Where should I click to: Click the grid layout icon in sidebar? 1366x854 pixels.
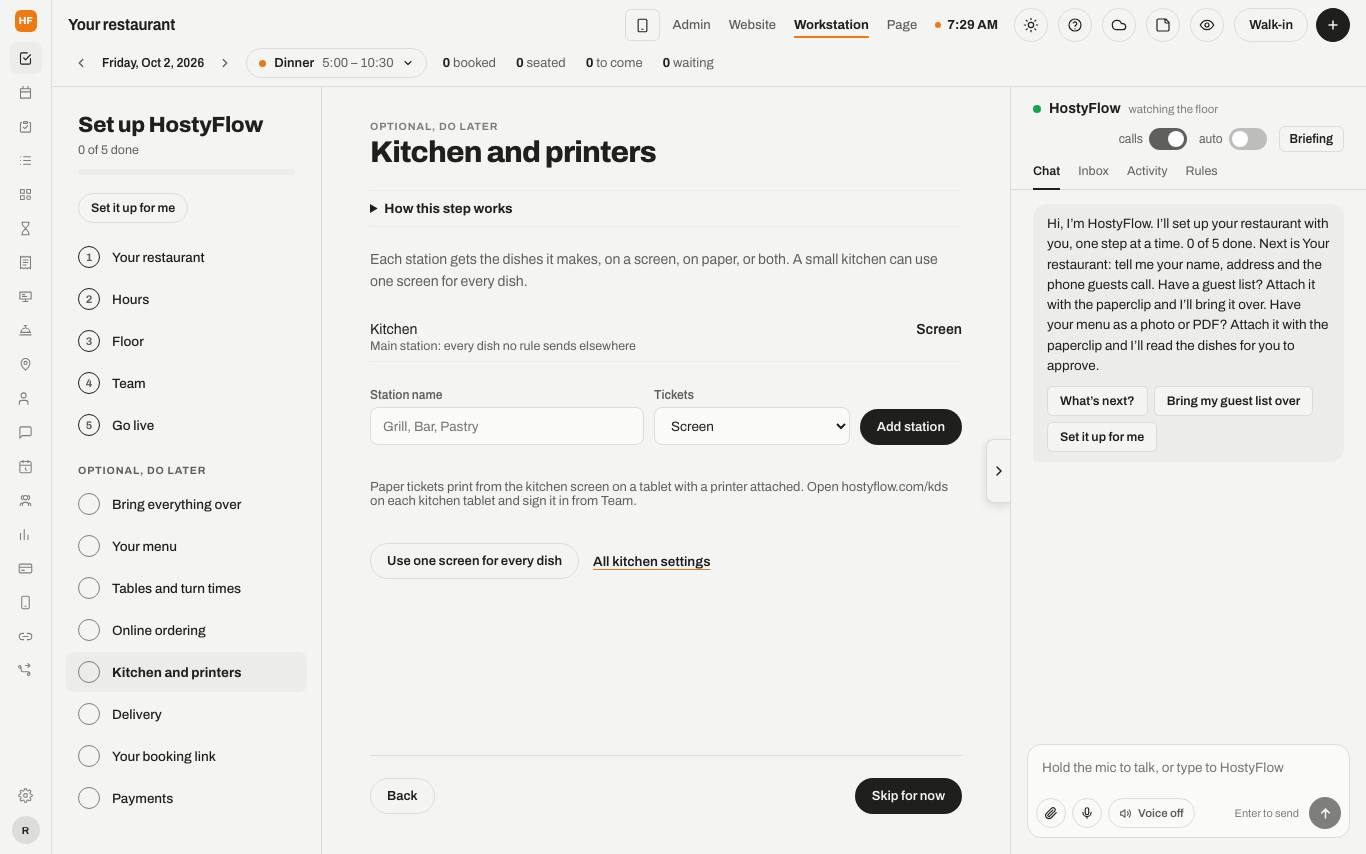pyautogui.click(x=25, y=195)
